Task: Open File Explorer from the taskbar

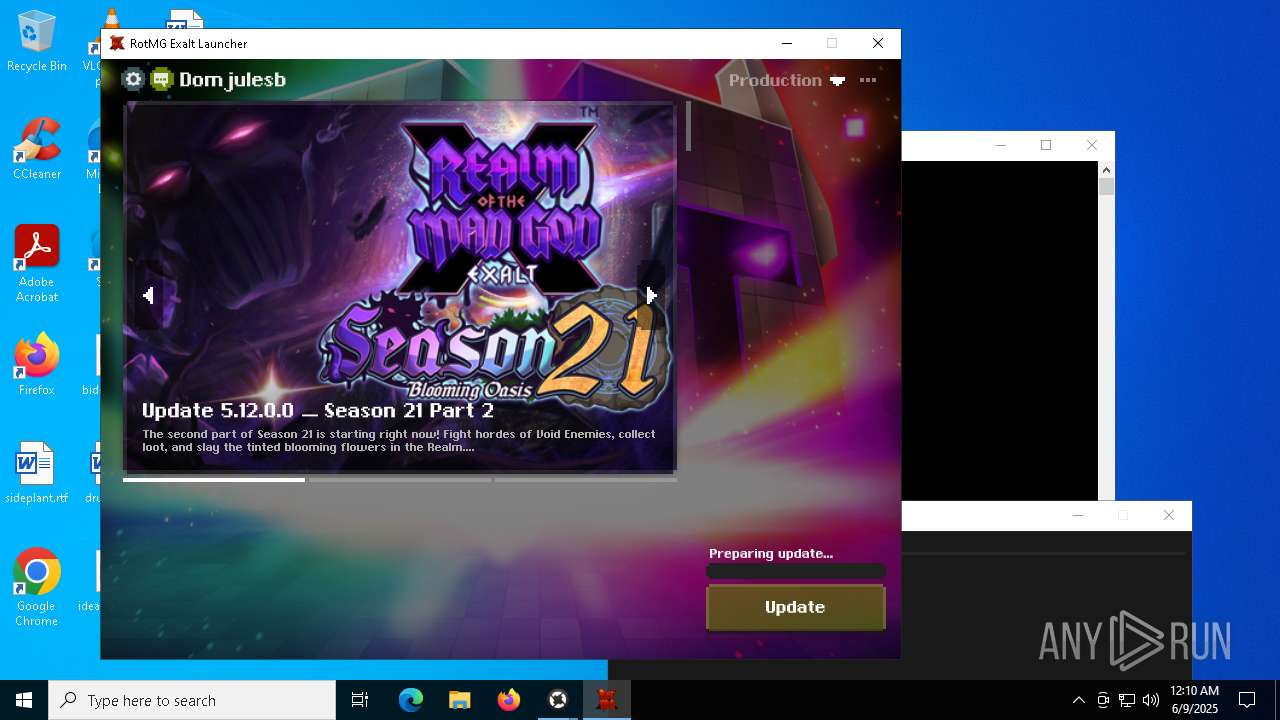Action: point(460,700)
